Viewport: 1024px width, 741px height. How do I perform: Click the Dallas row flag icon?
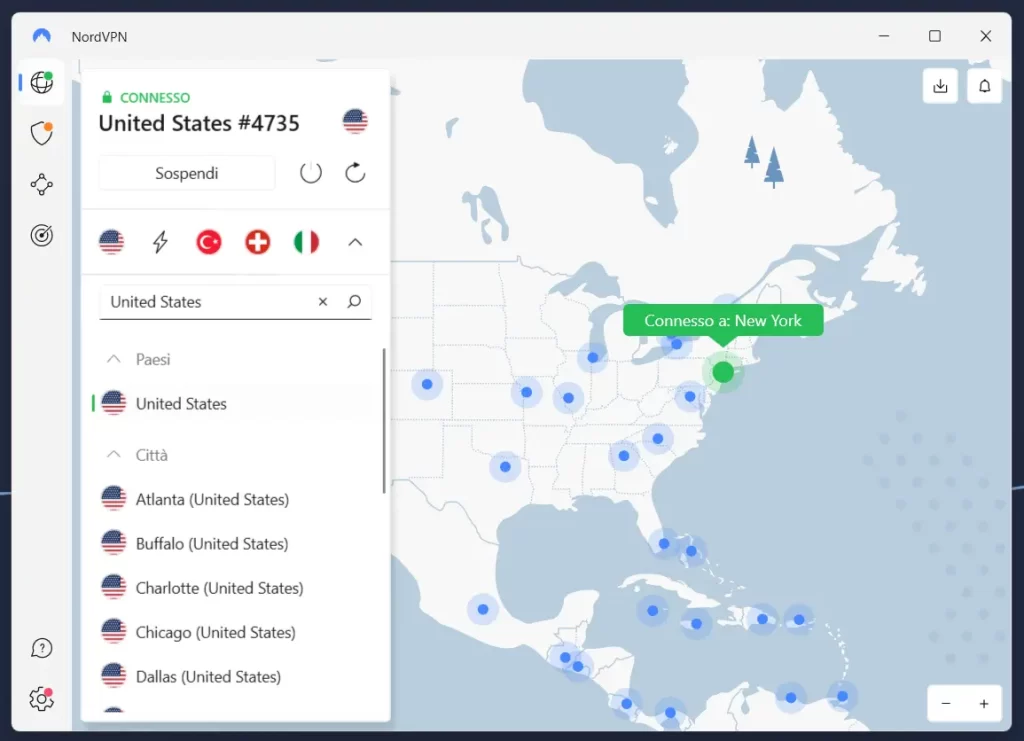click(x=114, y=676)
